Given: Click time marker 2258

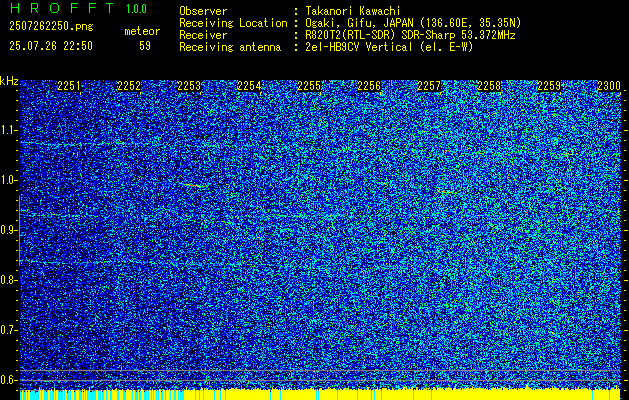Looking at the screenshot, I should pyautogui.click(x=489, y=86).
